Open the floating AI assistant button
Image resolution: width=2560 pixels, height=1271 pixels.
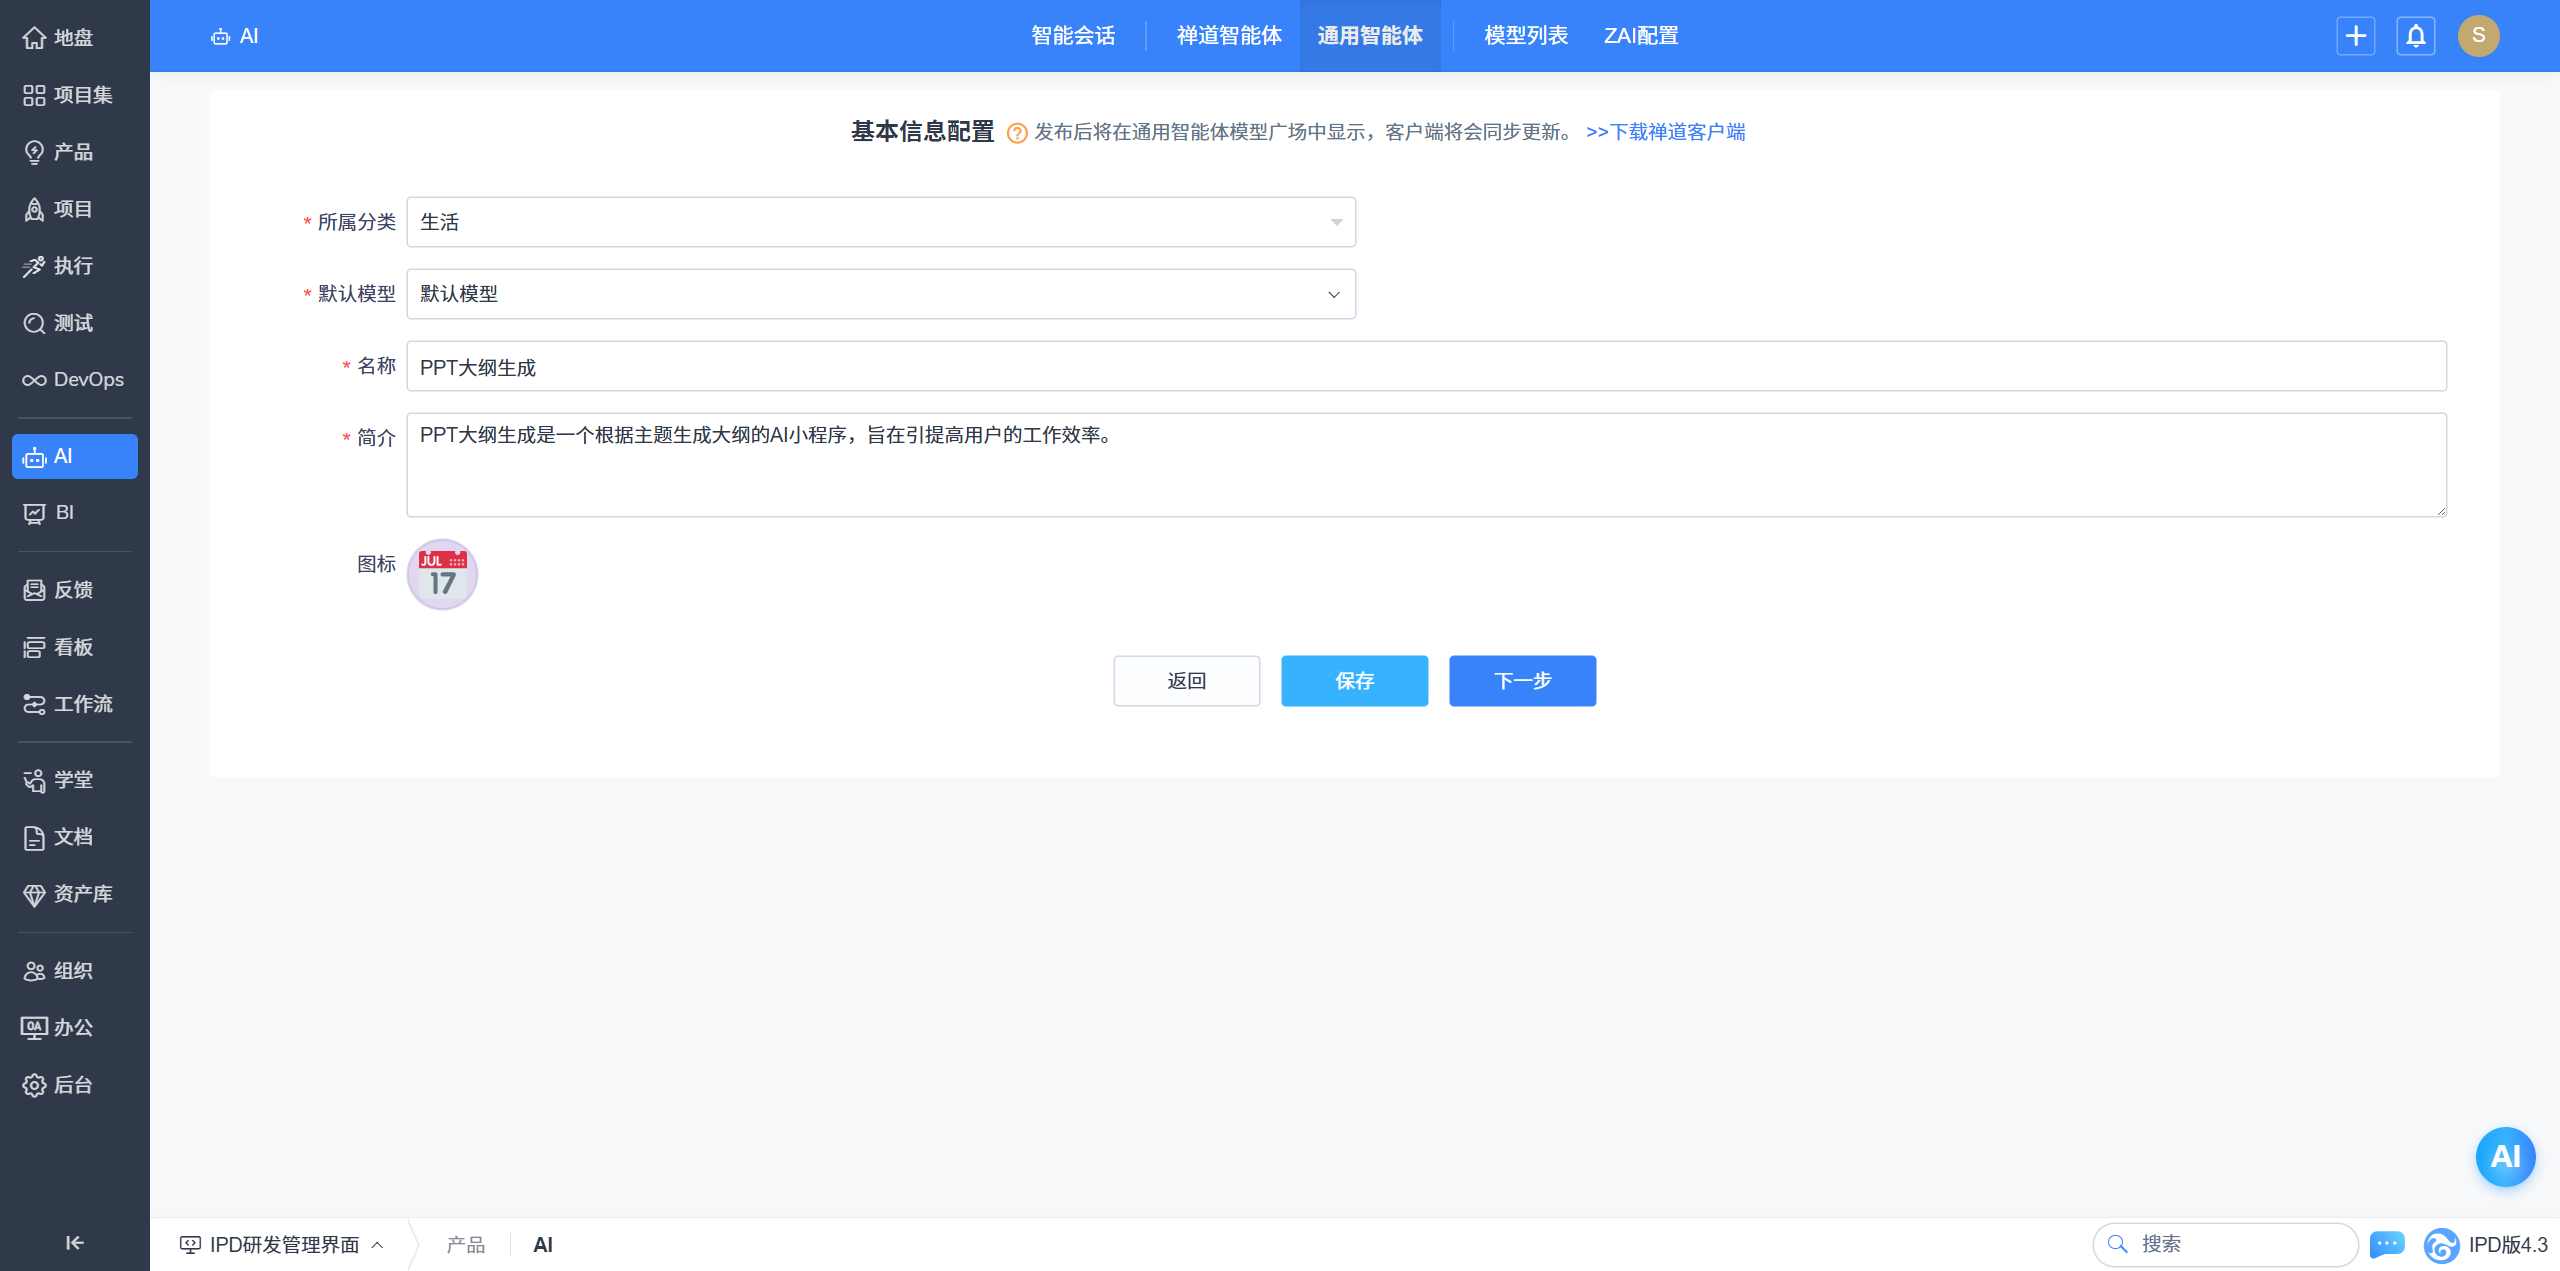[x=2504, y=1156]
